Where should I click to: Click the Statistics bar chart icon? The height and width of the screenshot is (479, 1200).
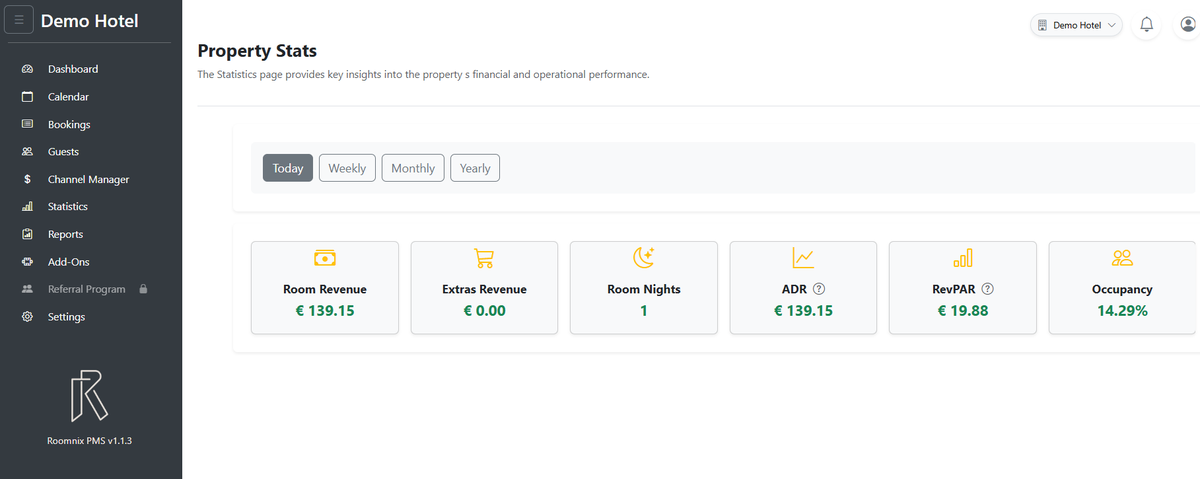pyautogui.click(x=28, y=207)
